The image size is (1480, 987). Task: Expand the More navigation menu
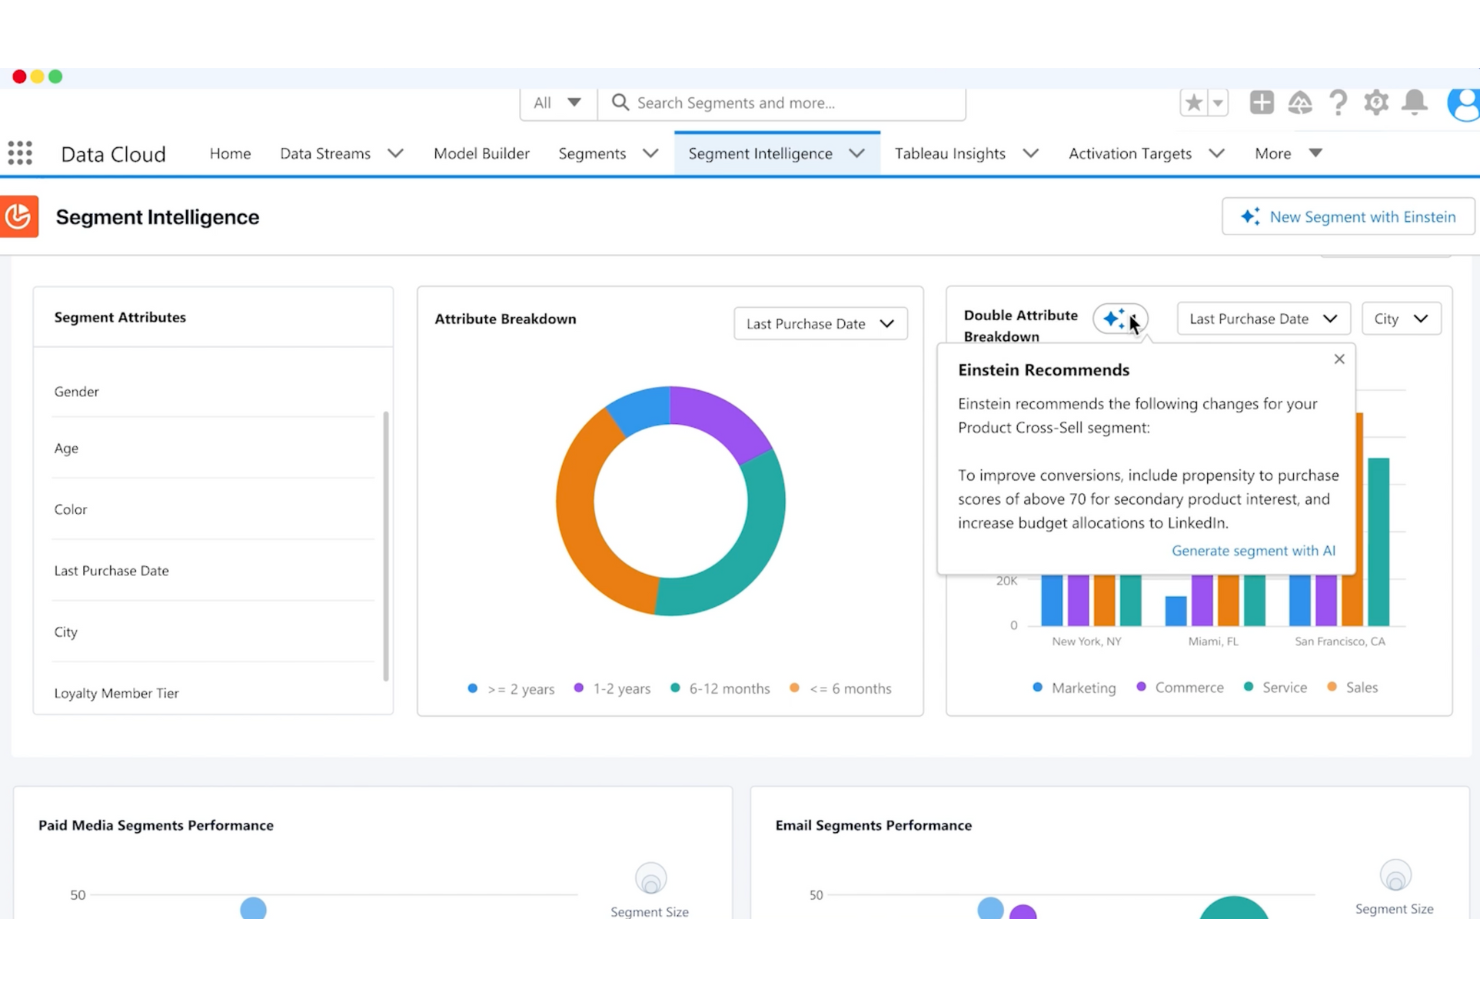pyautogui.click(x=1285, y=153)
